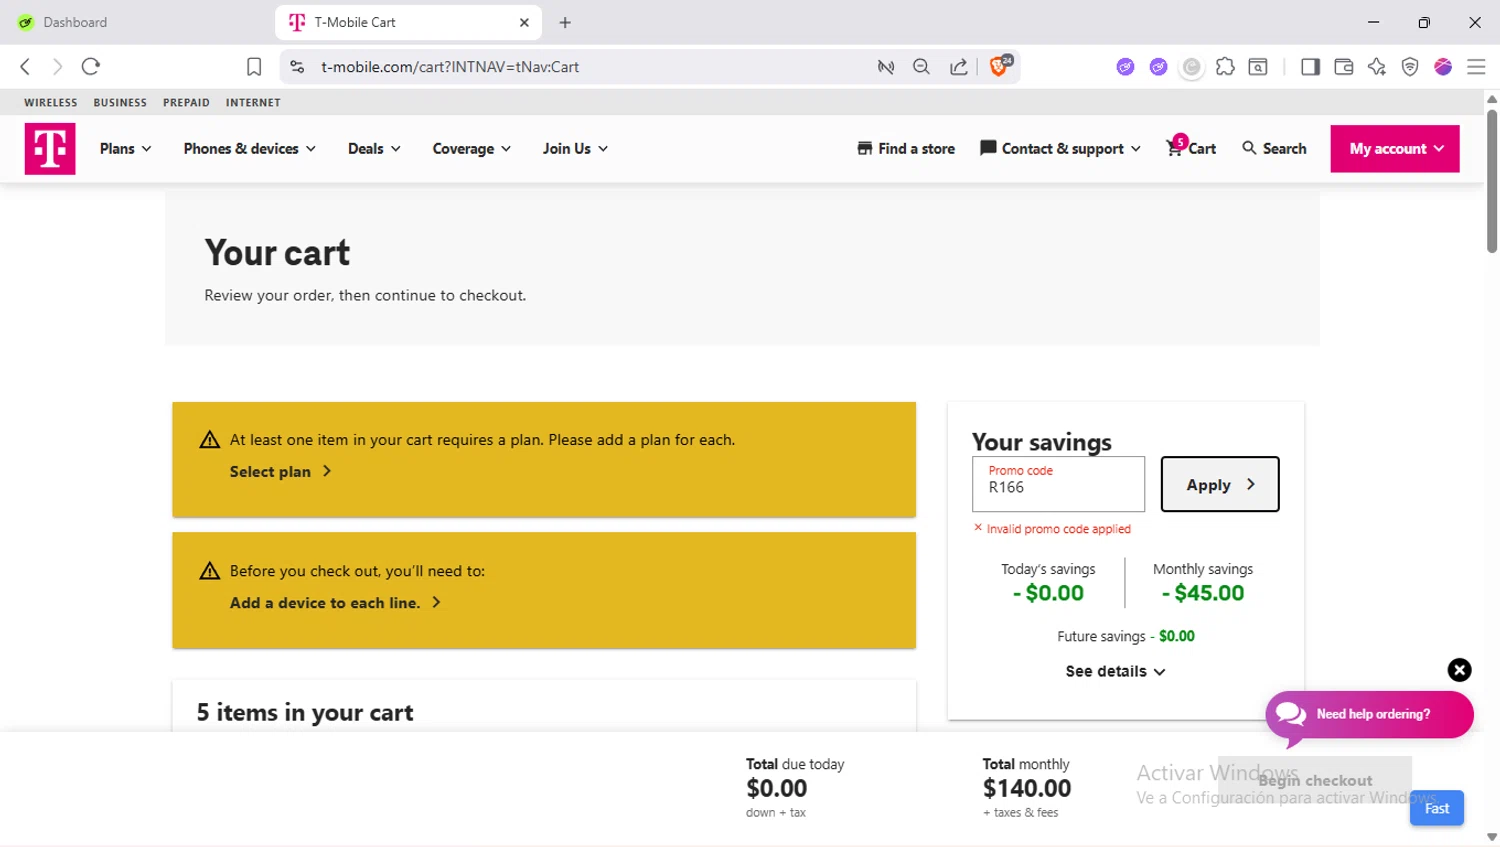This screenshot has height=847, width=1500.
Task: Click the T-Mobile logo
Action: pyautogui.click(x=50, y=149)
